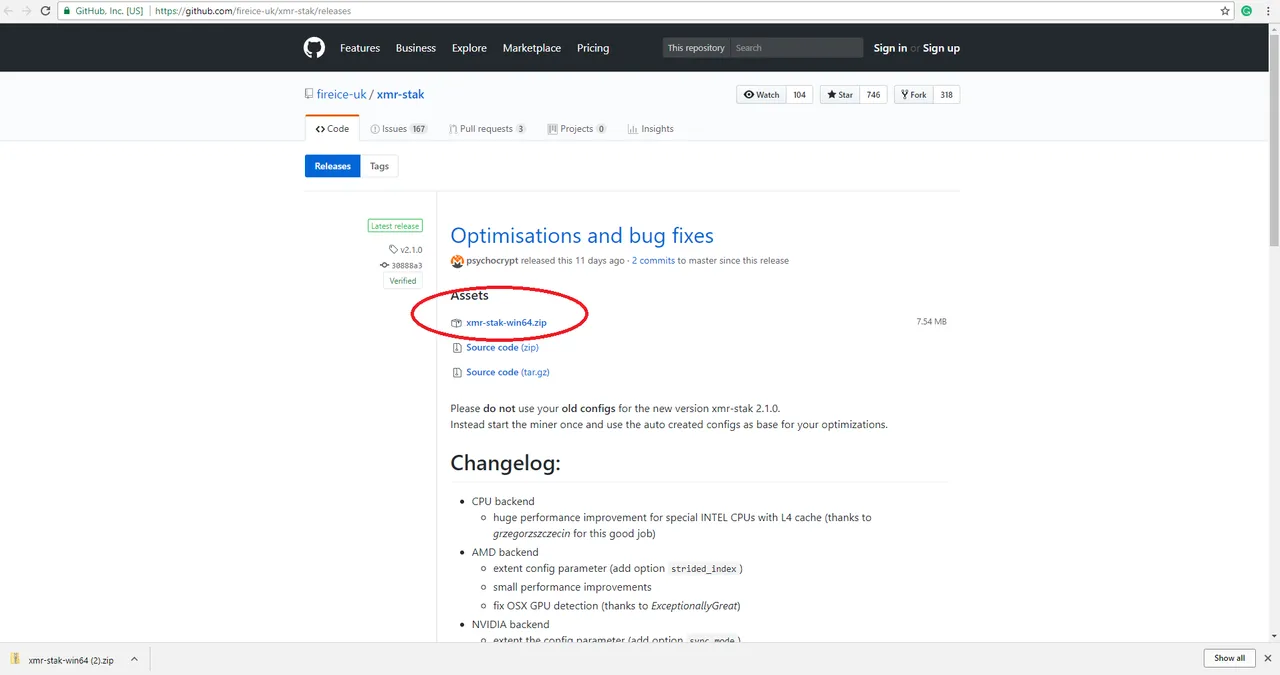Click the Verified badge
The height and width of the screenshot is (675, 1280).
coord(403,281)
